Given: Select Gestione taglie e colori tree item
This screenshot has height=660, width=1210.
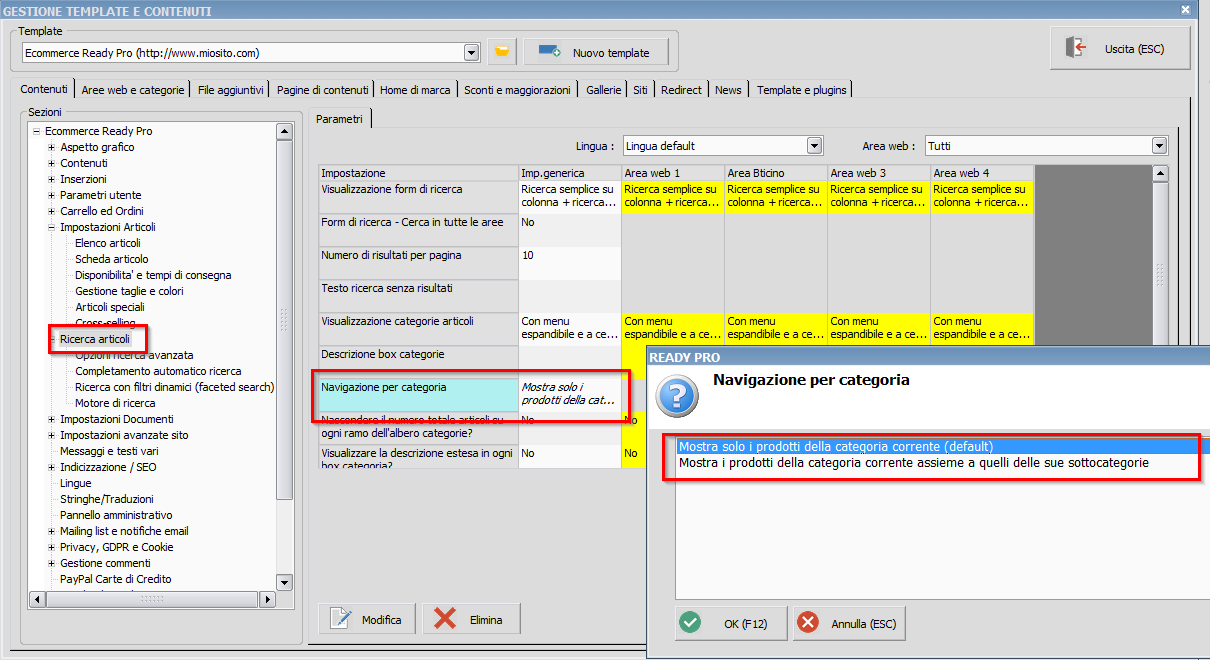Looking at the screenshot, I should [129, 291].
